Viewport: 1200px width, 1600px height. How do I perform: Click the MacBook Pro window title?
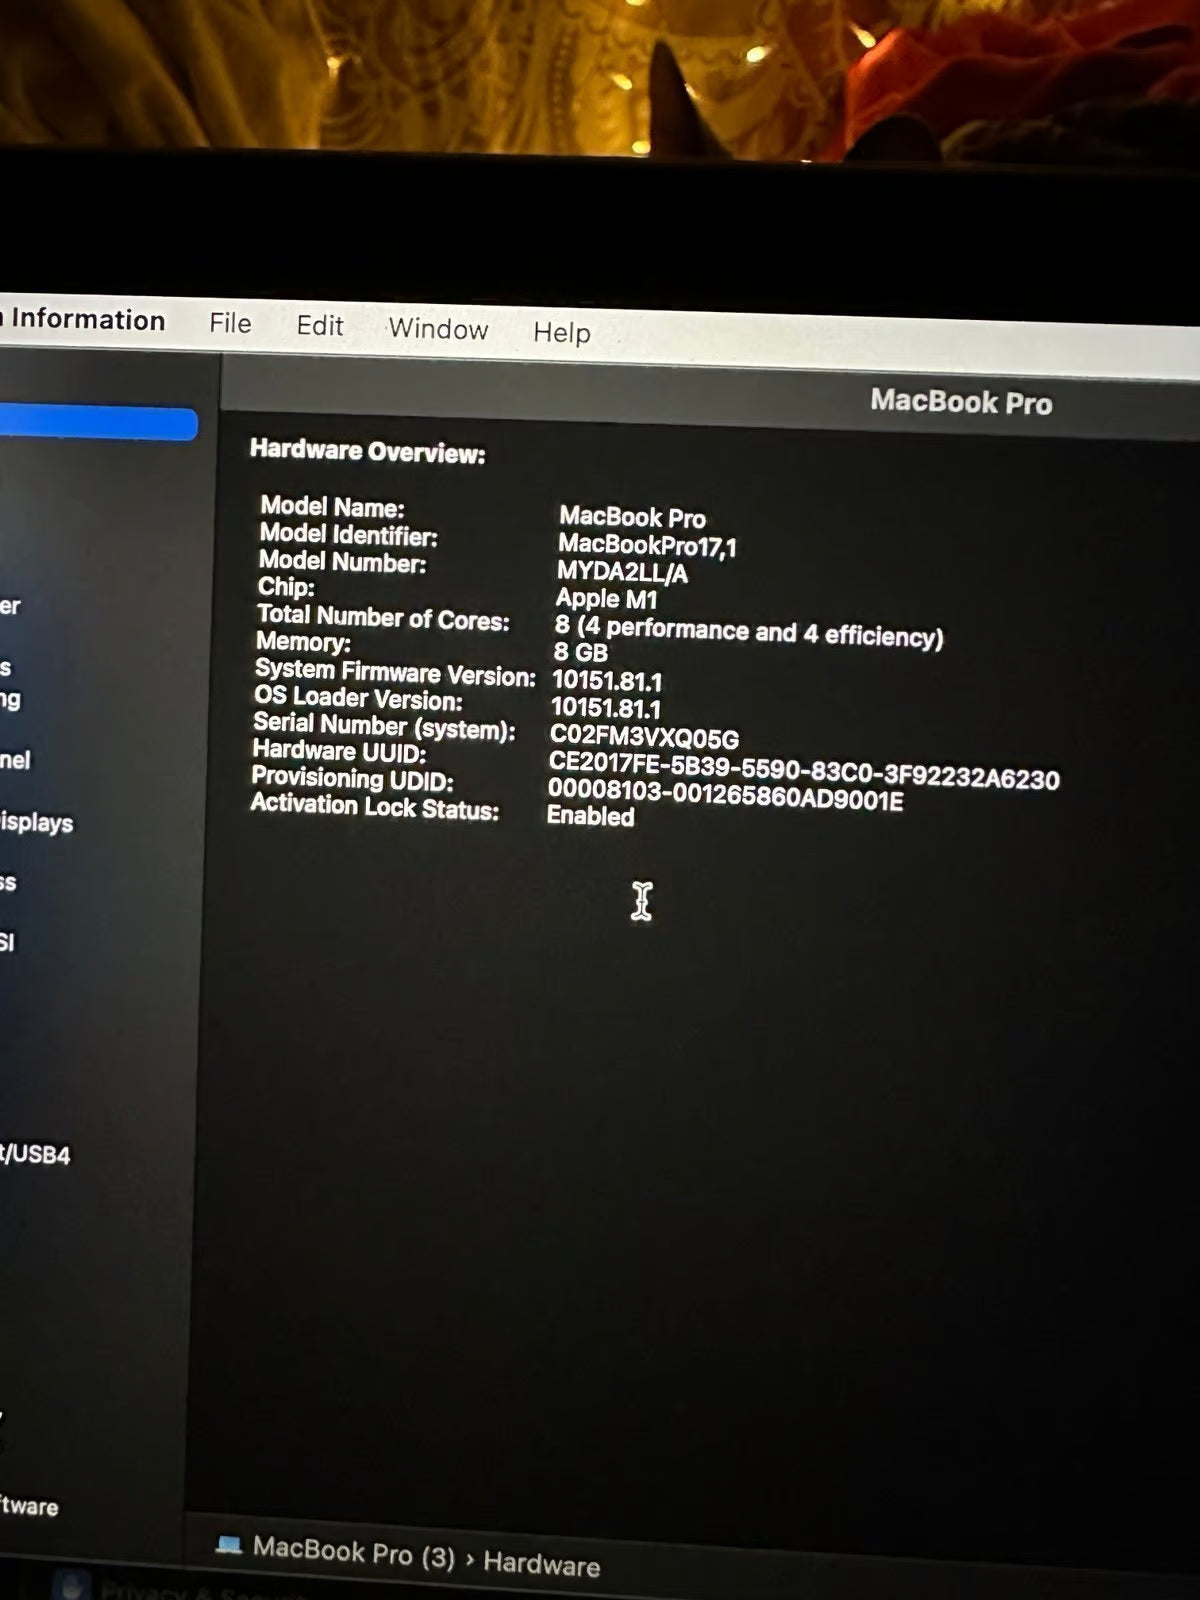coord(961,402)
